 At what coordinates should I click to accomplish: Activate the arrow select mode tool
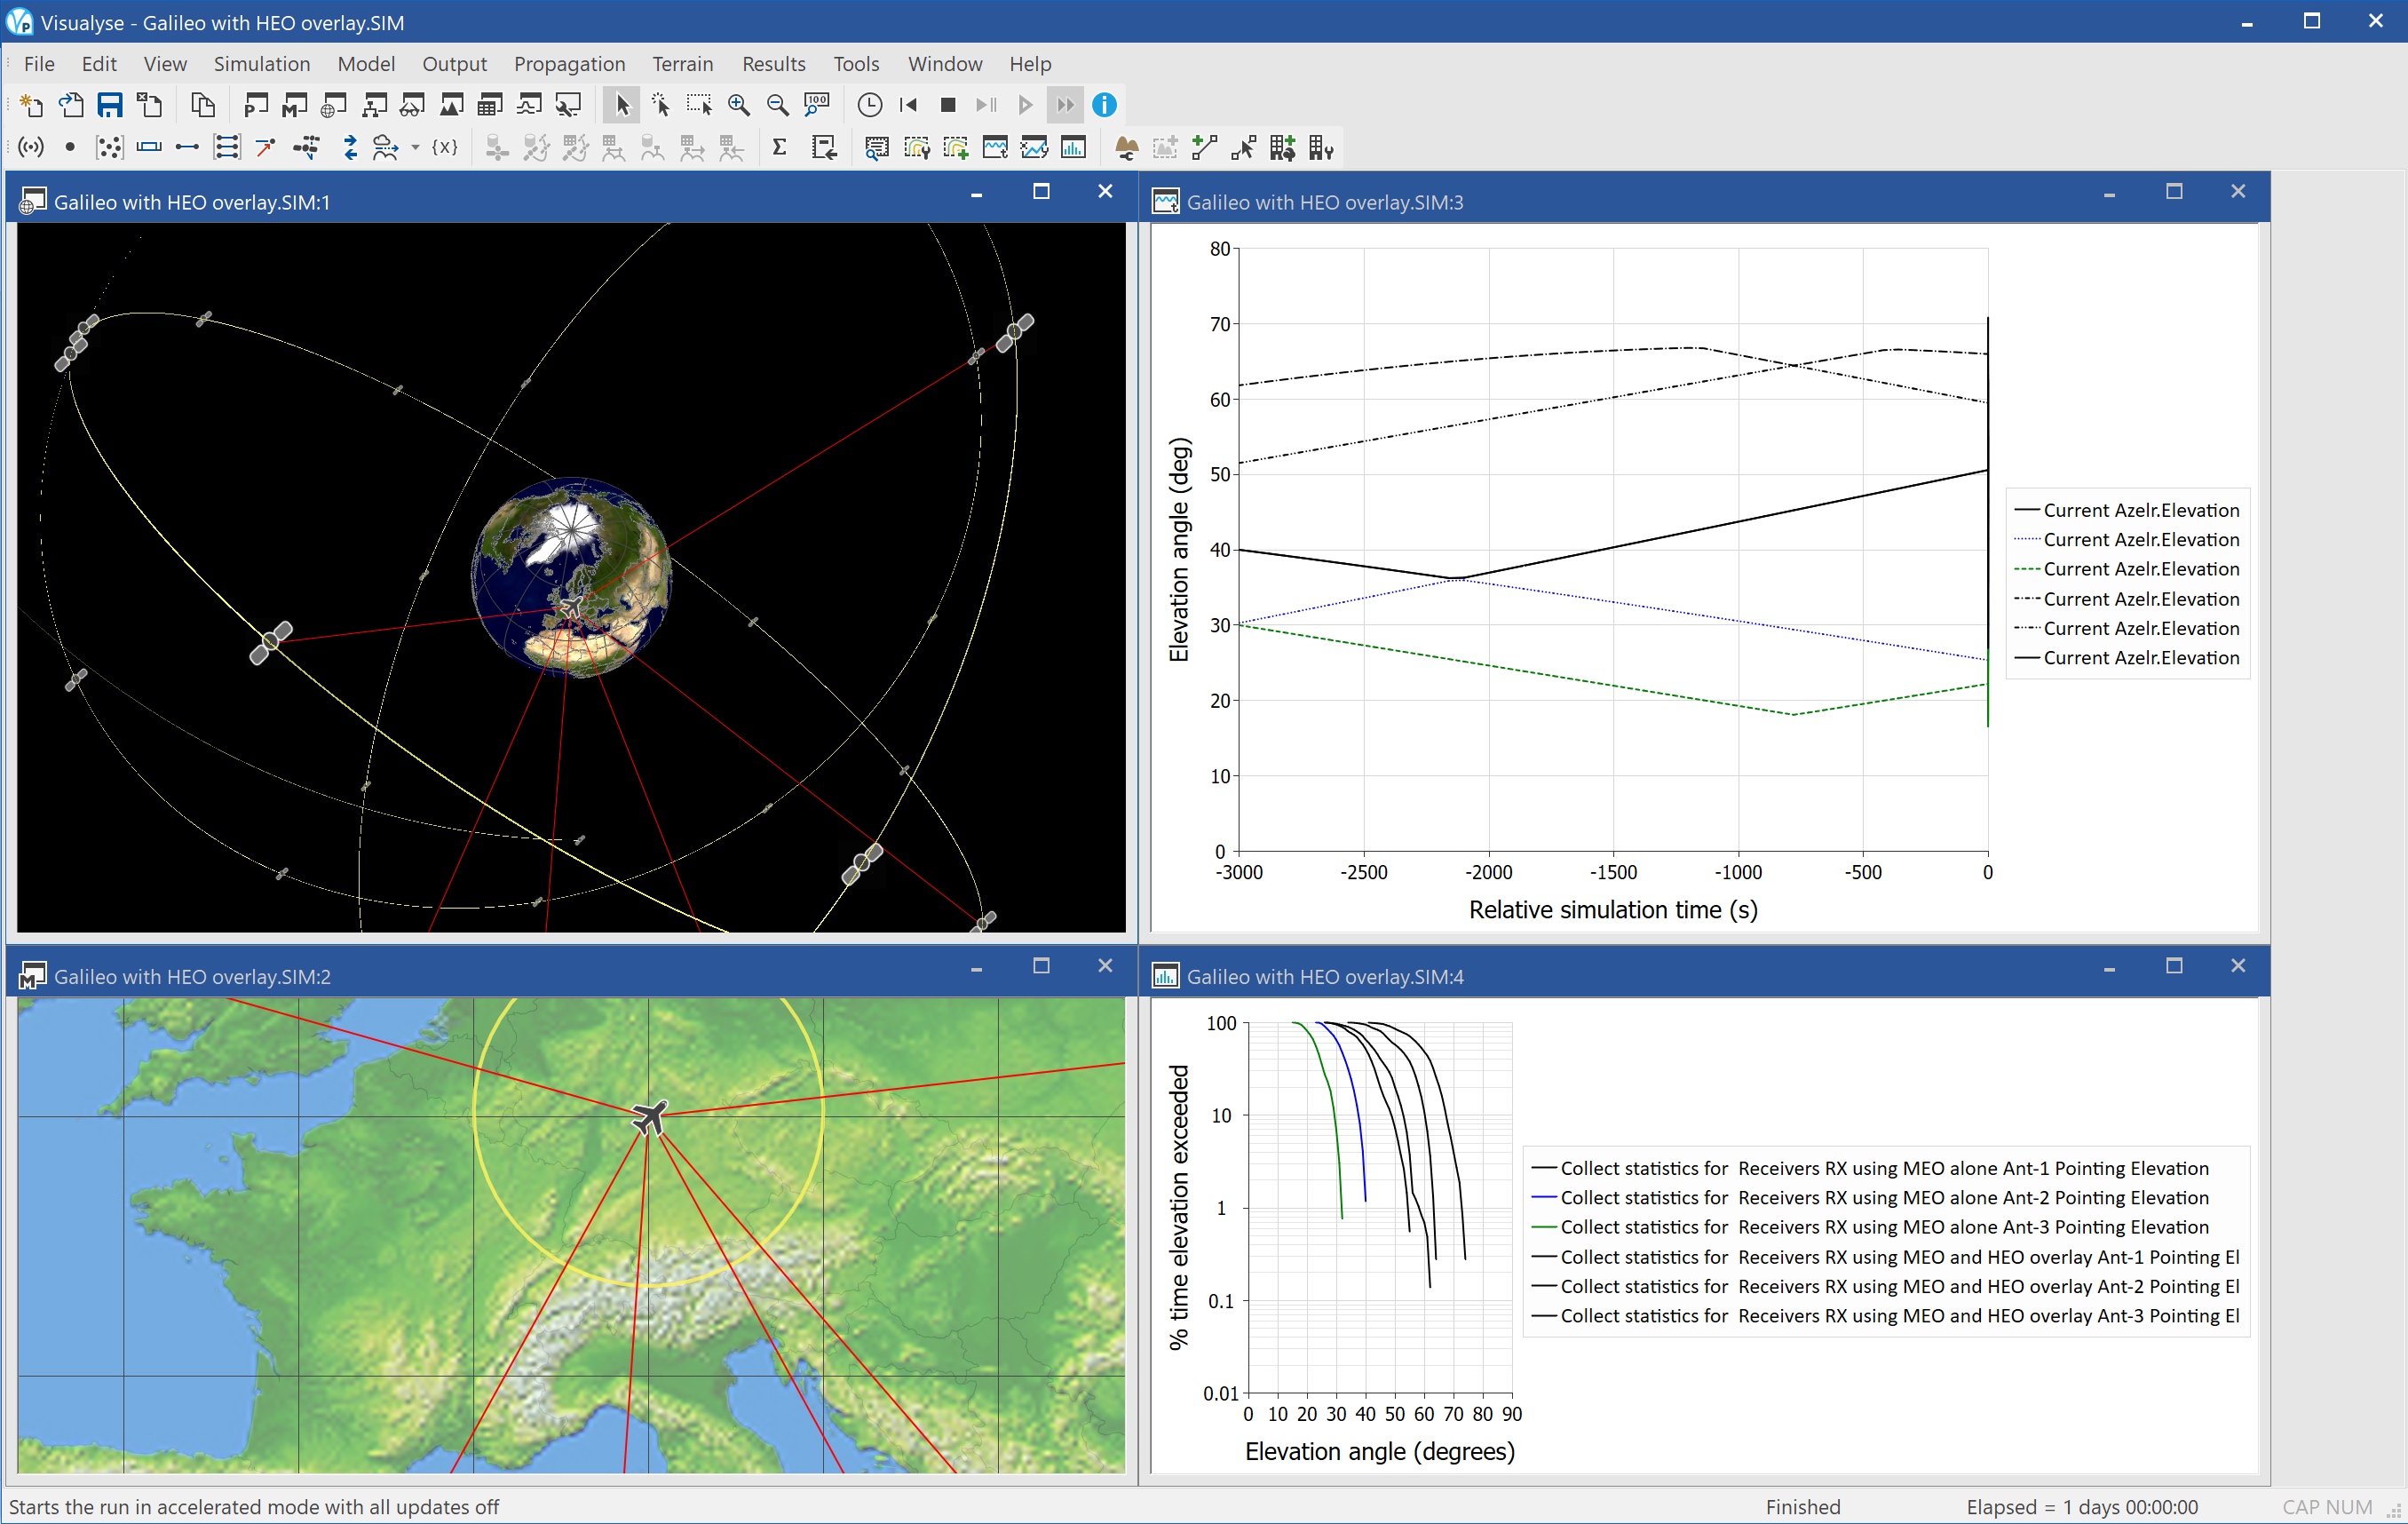621,105
